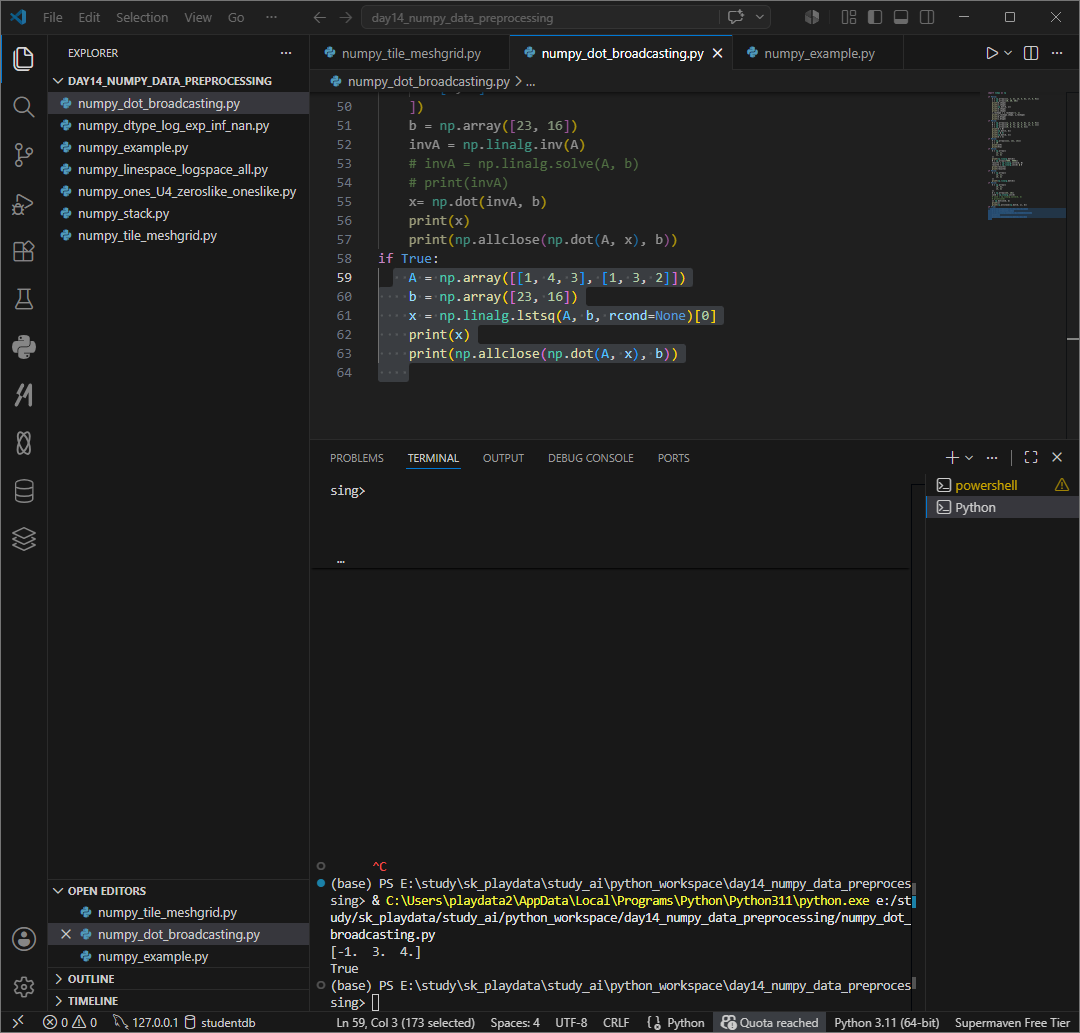Open the Selection menu
This screenshot has height=1033, width=1080.
pos(142,18)
